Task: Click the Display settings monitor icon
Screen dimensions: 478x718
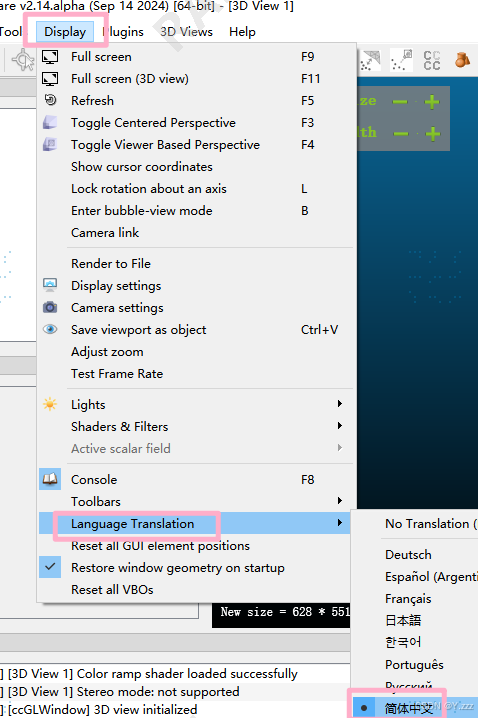Action: pyautogui.click(x=50, y=285)
